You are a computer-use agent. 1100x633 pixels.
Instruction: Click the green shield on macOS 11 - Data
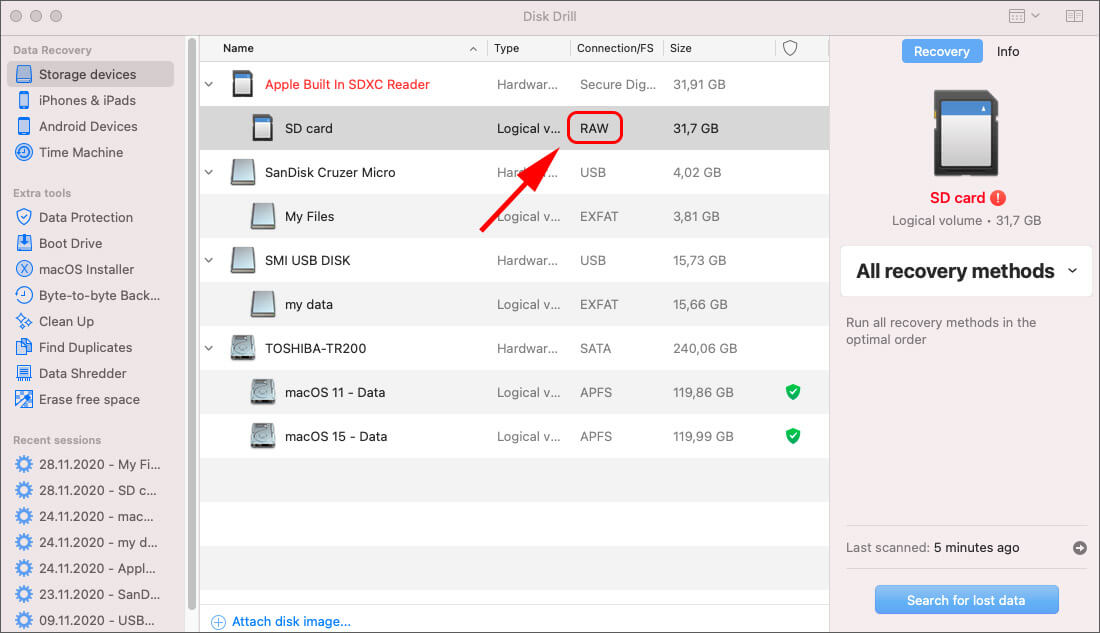click(x=793, y=392)
